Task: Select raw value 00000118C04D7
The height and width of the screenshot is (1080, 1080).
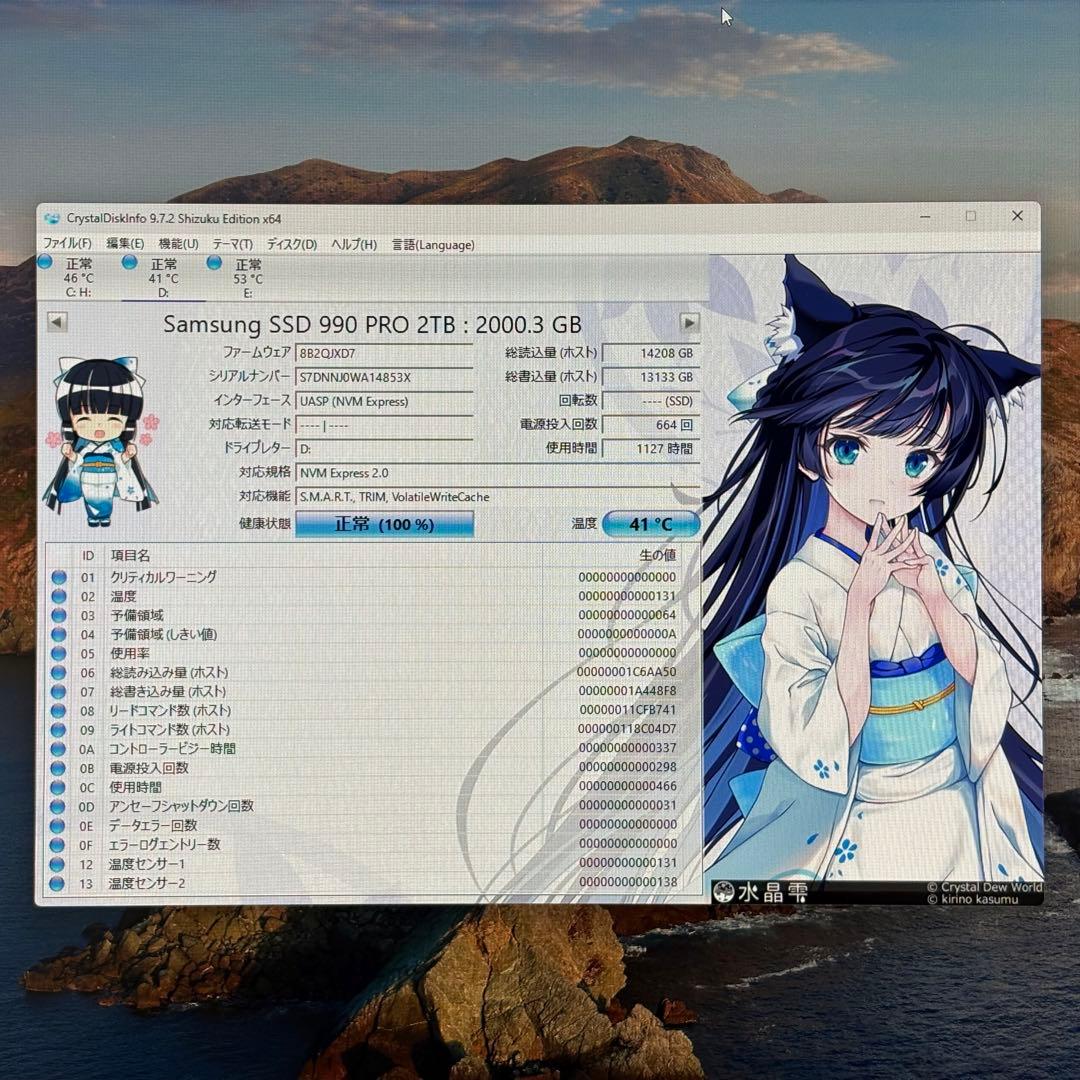Action: pyautogui.click(x=627, y=729)
